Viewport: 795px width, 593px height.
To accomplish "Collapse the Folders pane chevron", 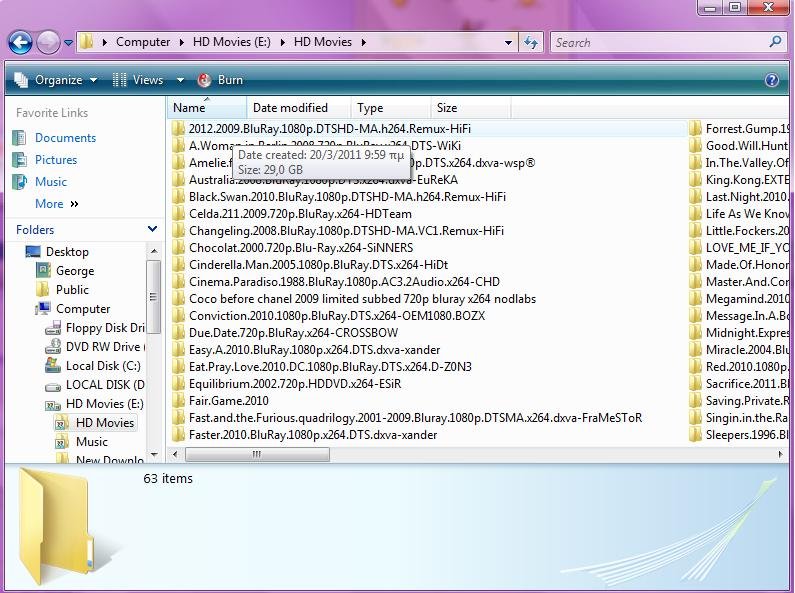I will [x=152, y=230].
